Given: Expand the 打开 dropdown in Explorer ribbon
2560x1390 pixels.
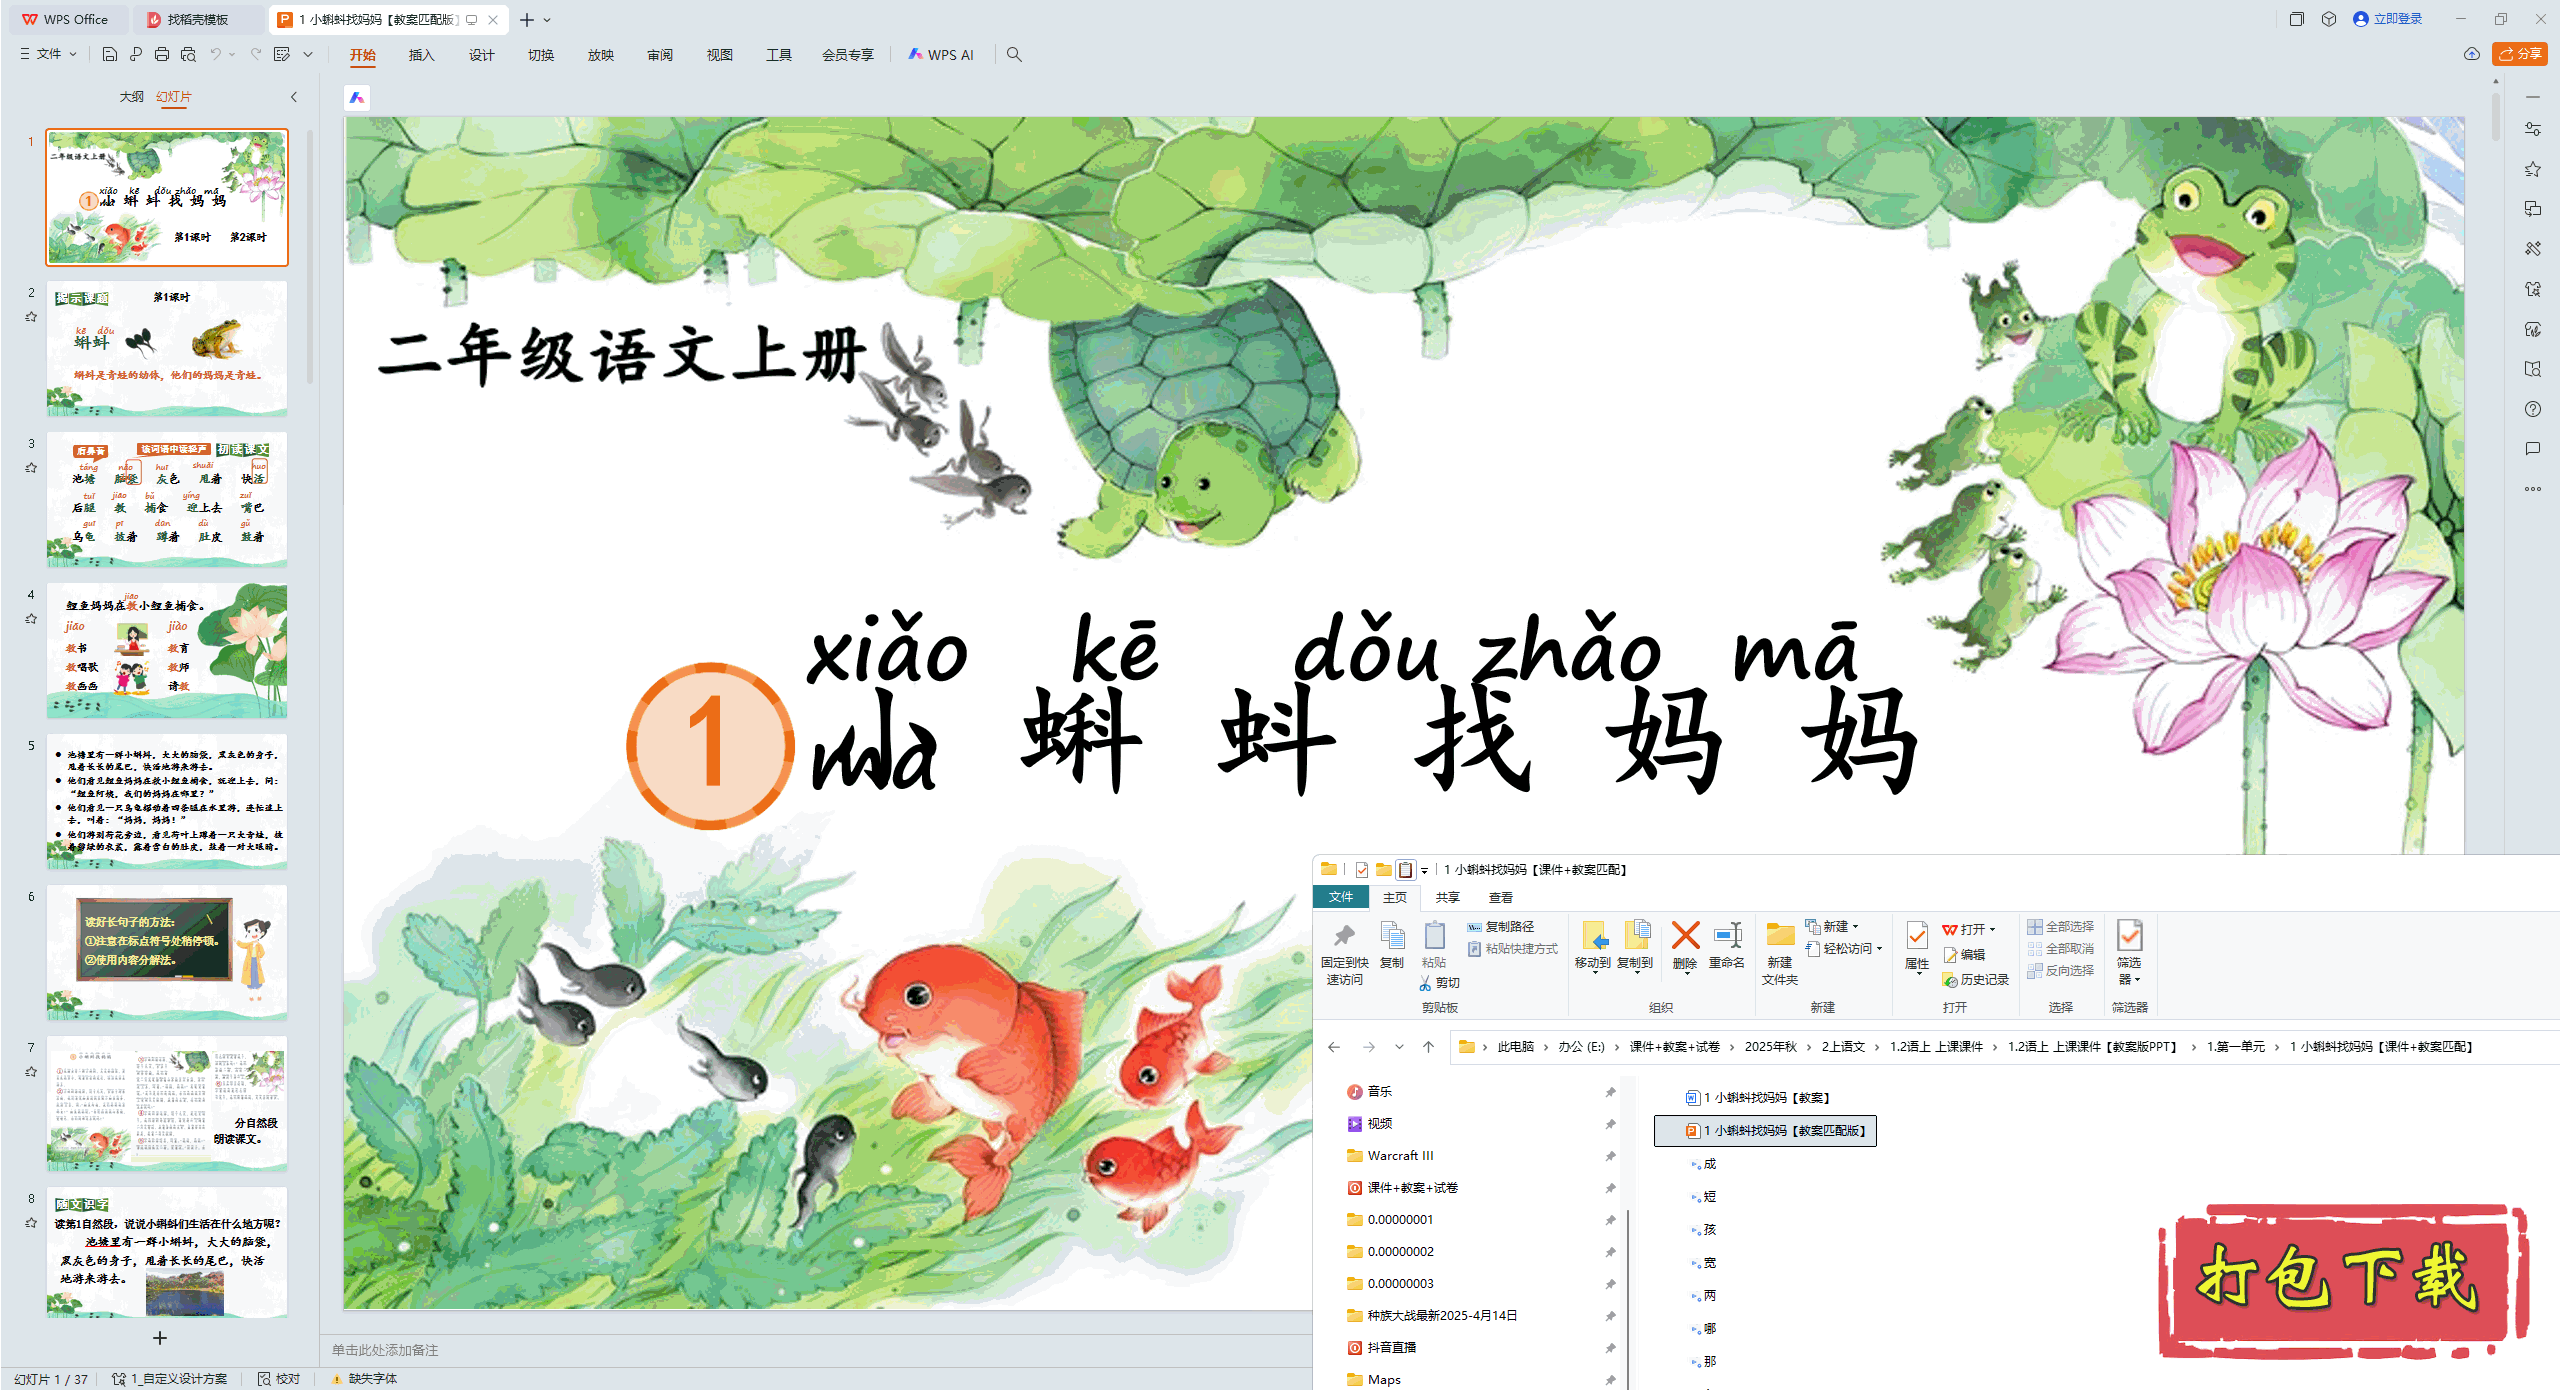Looking at the screenshot, I should [1993, 929].
